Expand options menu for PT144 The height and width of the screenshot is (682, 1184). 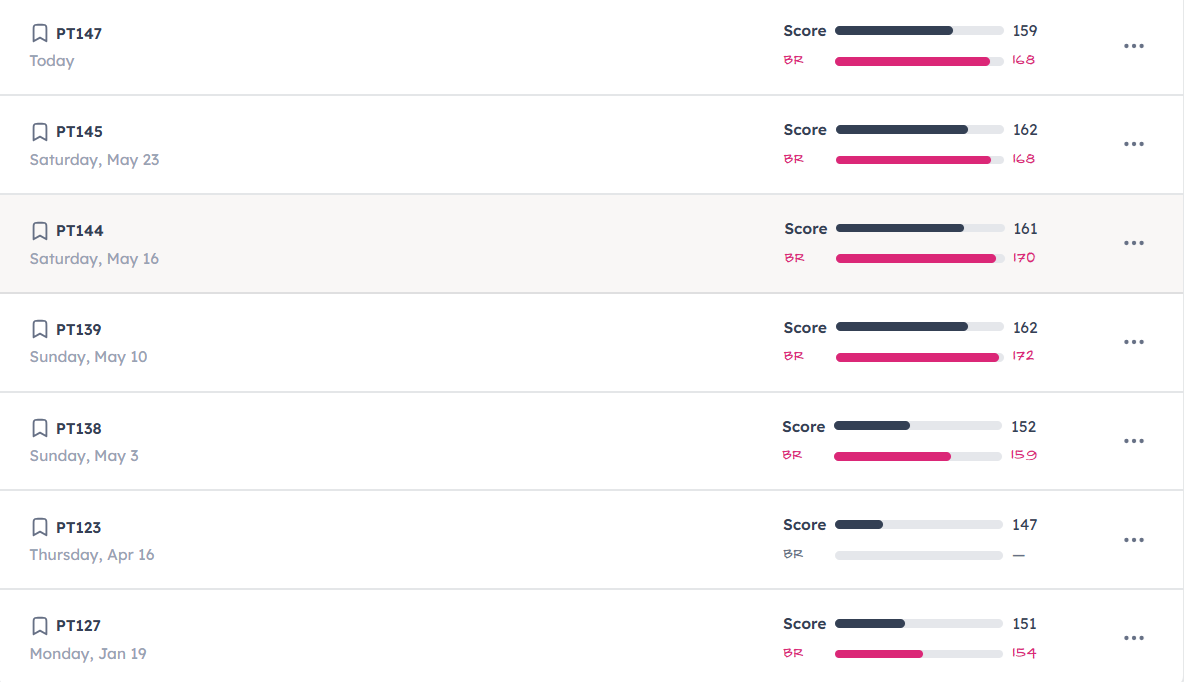1133,242
